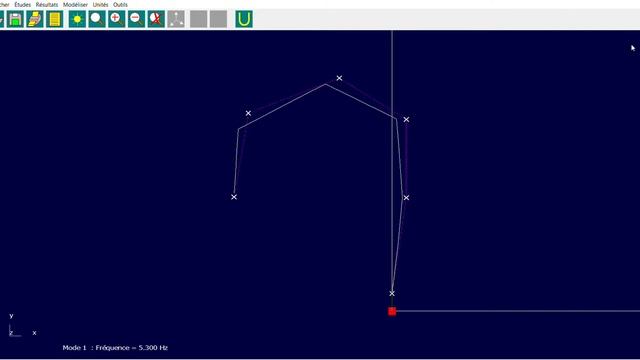640x360 pixels.
Task: Click the zoom out minus magnifier
Action: point(136,19)
